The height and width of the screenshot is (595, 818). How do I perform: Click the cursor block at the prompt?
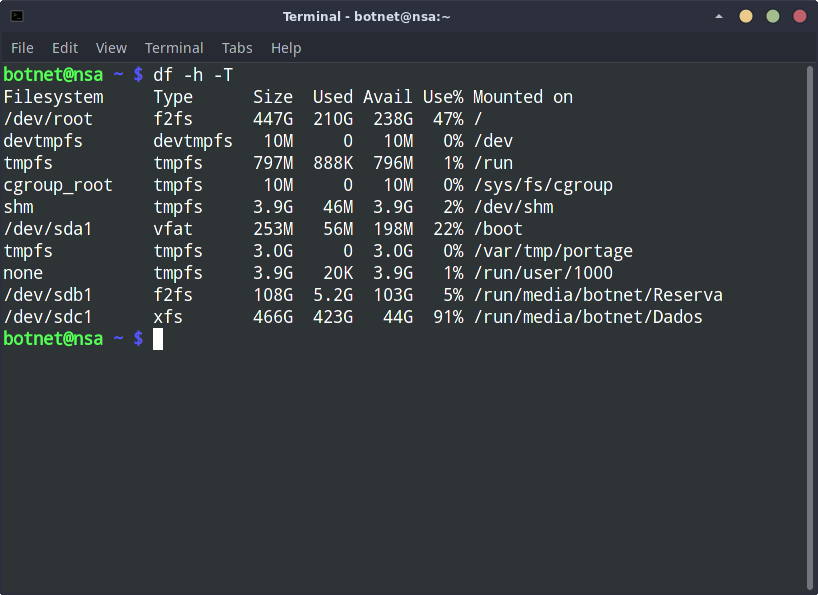click(x=158, y=339)
